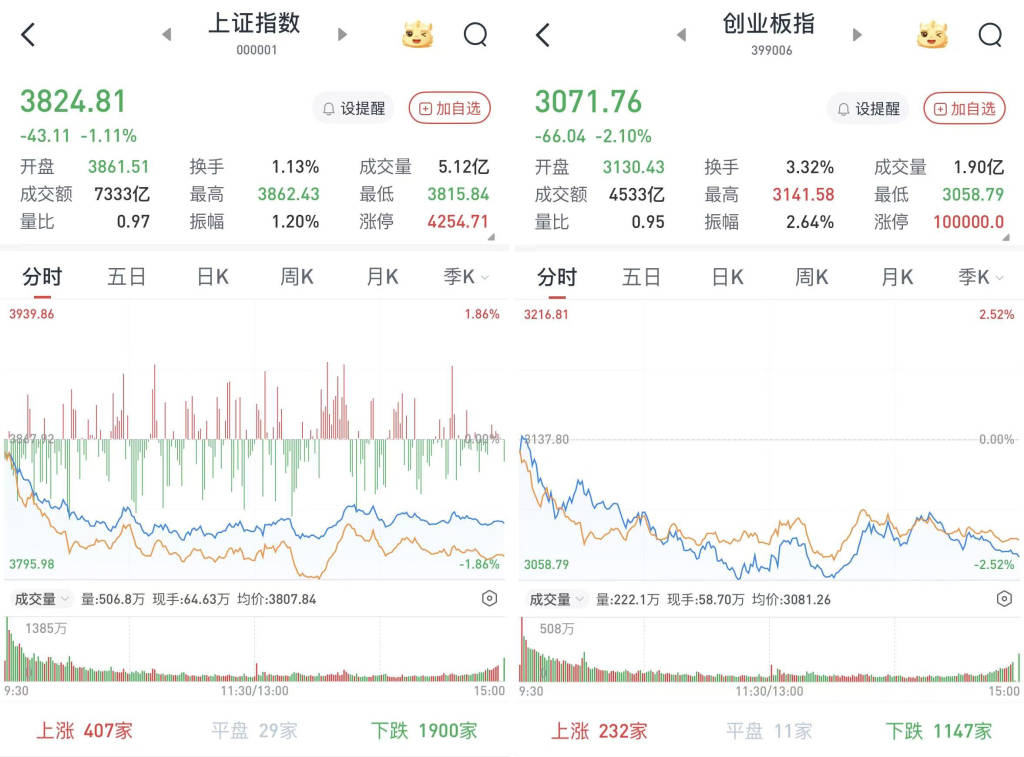
Task: Add 上证指数 to watchlist with 加自选
Action: tap(449, 108)
